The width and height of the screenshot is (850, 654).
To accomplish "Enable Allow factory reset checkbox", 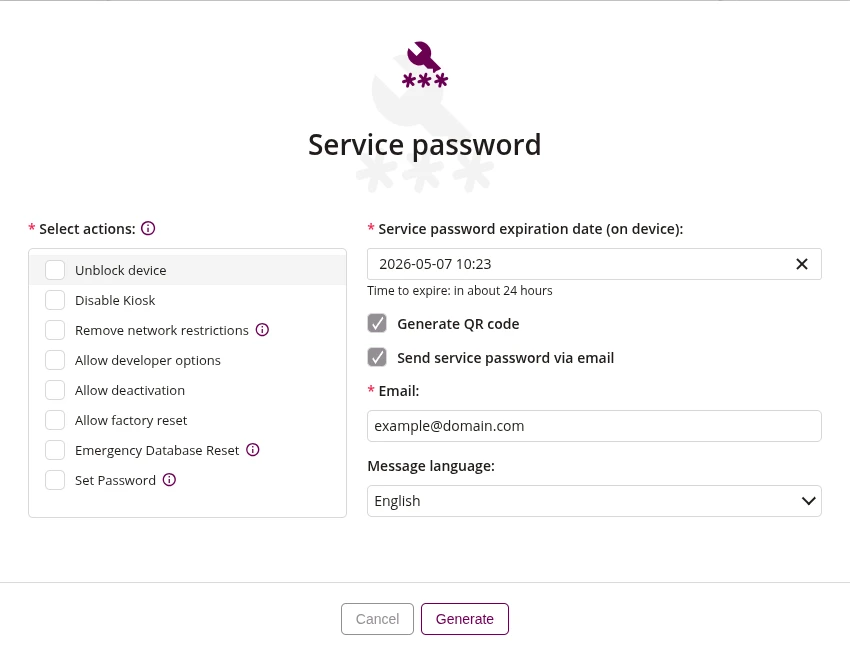I will (55, 420).
